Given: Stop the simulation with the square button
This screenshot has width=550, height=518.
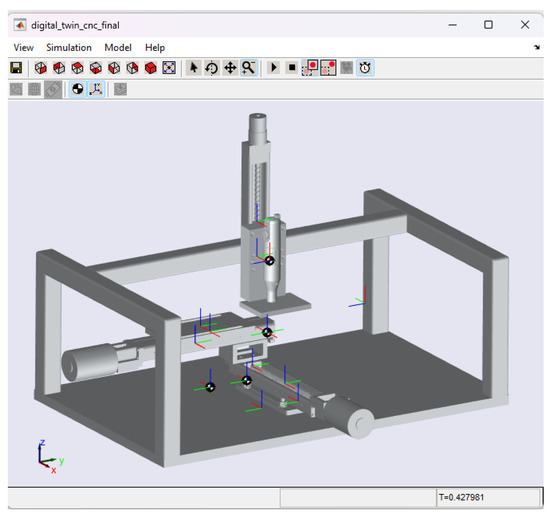Looking at the screenshot, I should click(x=292, y=68).
